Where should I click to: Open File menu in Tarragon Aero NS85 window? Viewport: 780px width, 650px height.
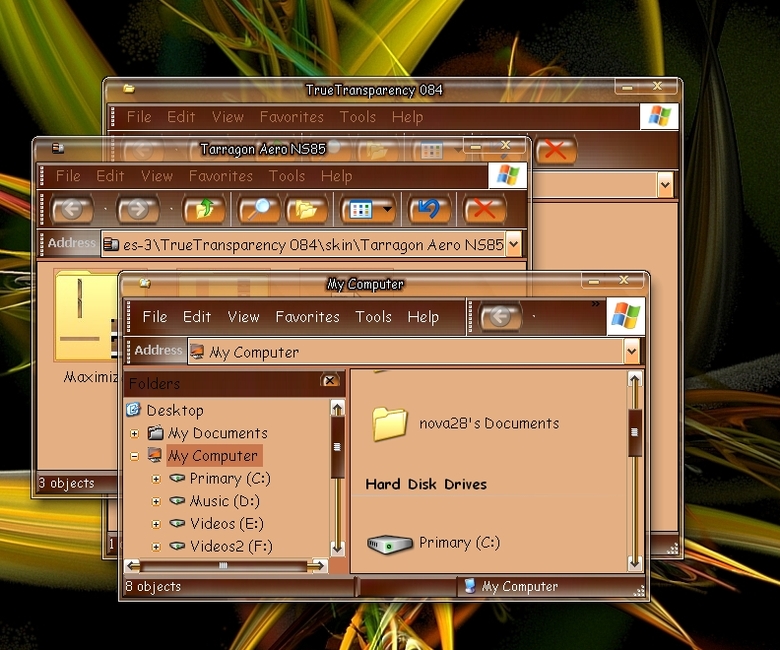pos(68,176)
